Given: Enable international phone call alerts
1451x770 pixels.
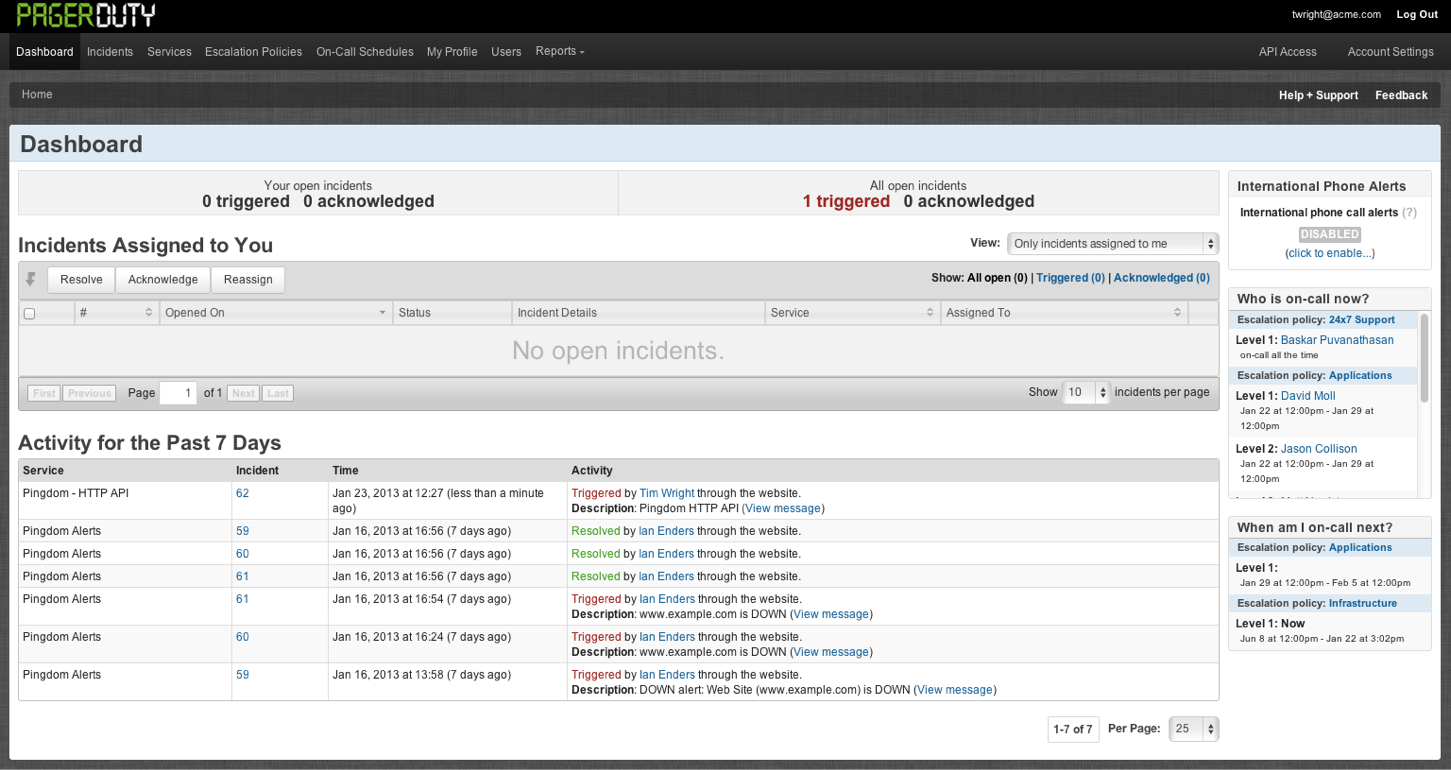Looking at the screenshot, I should click(x=1329, y=253).
